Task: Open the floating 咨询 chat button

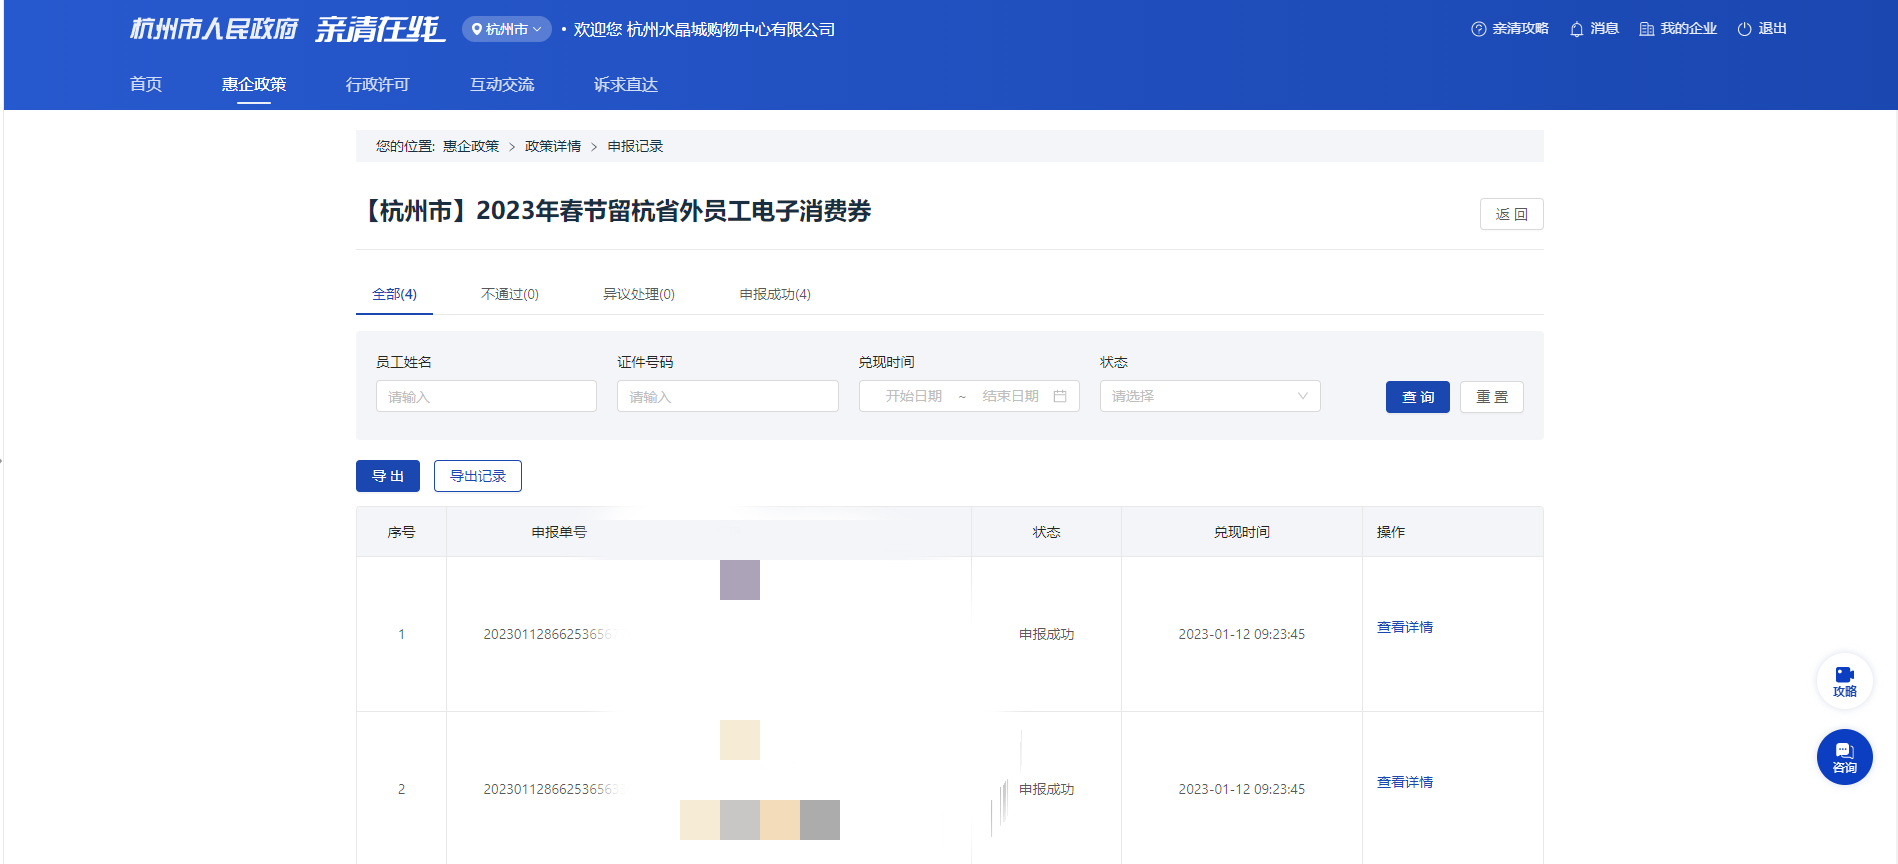Action: (1844, 757)
